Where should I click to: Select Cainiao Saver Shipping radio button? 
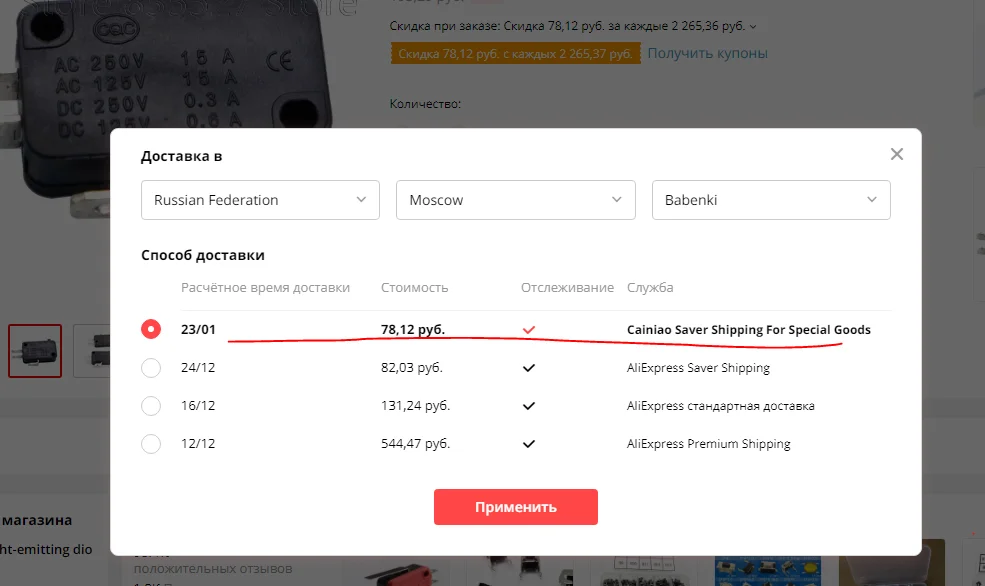(151, 330)
